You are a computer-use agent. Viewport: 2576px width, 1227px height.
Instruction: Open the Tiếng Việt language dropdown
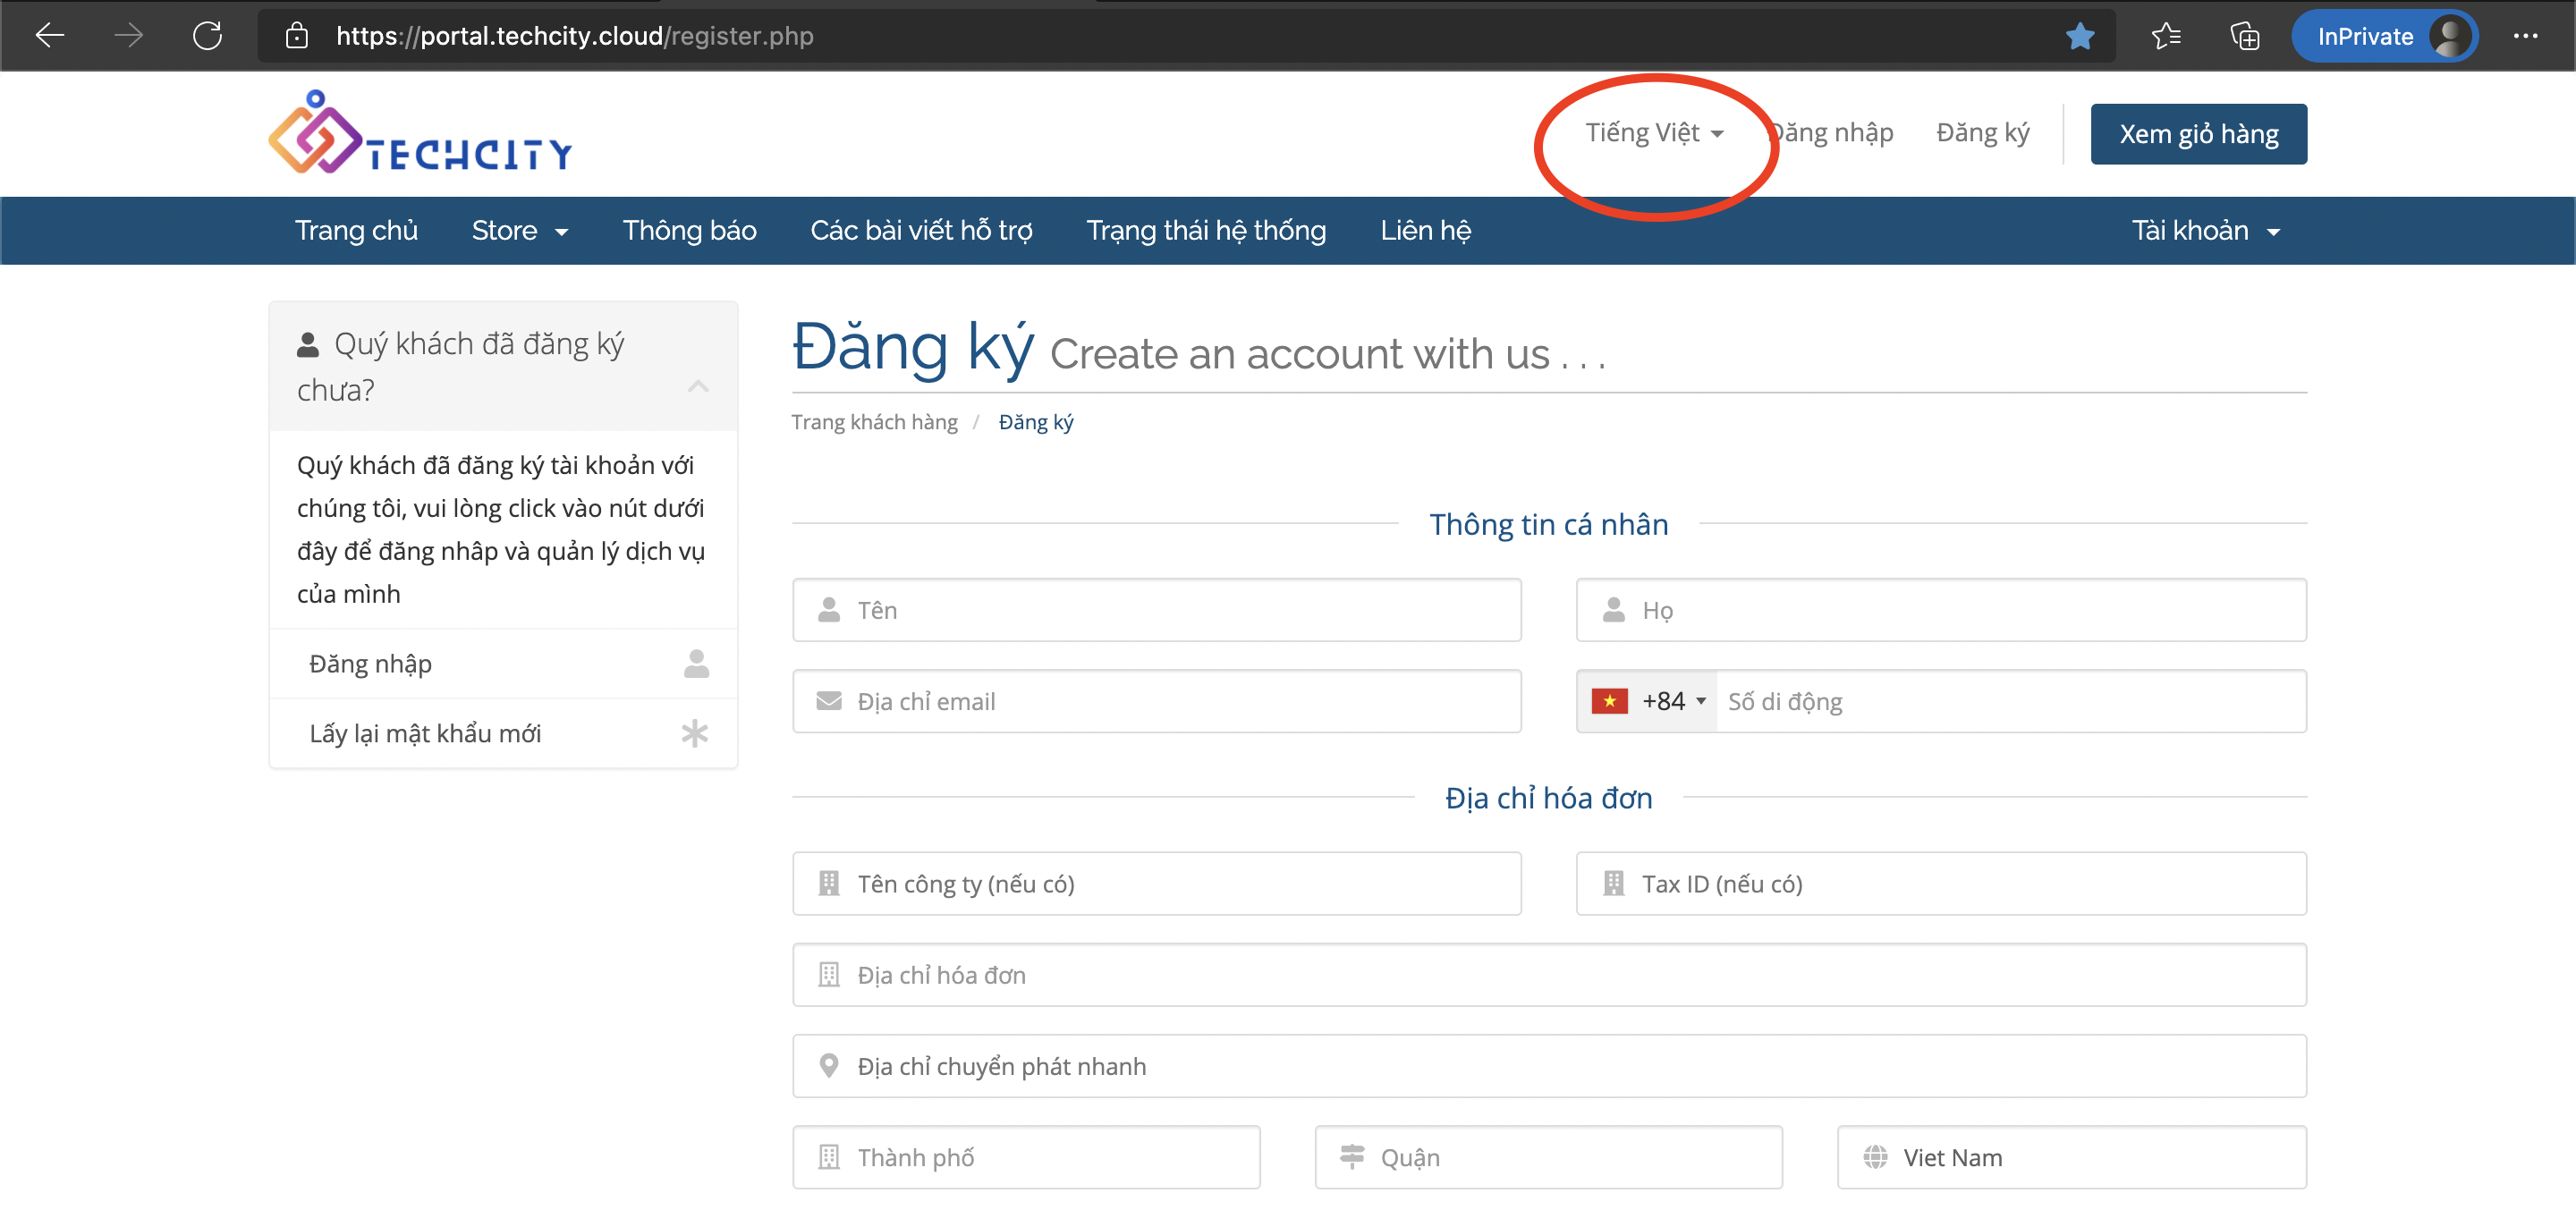pyautogui.click(x=1654, y=132)
